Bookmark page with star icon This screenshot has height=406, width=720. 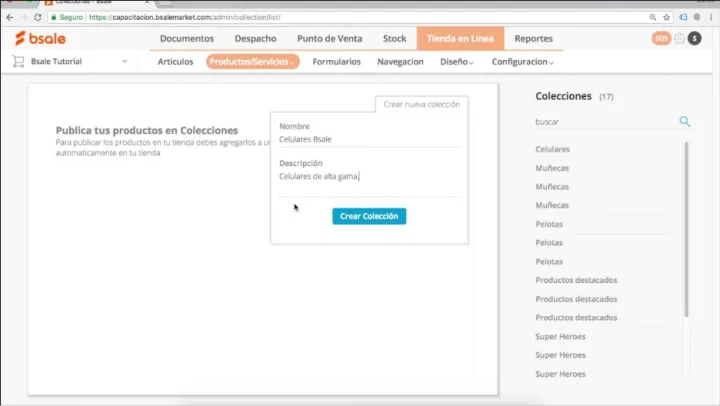666,17
